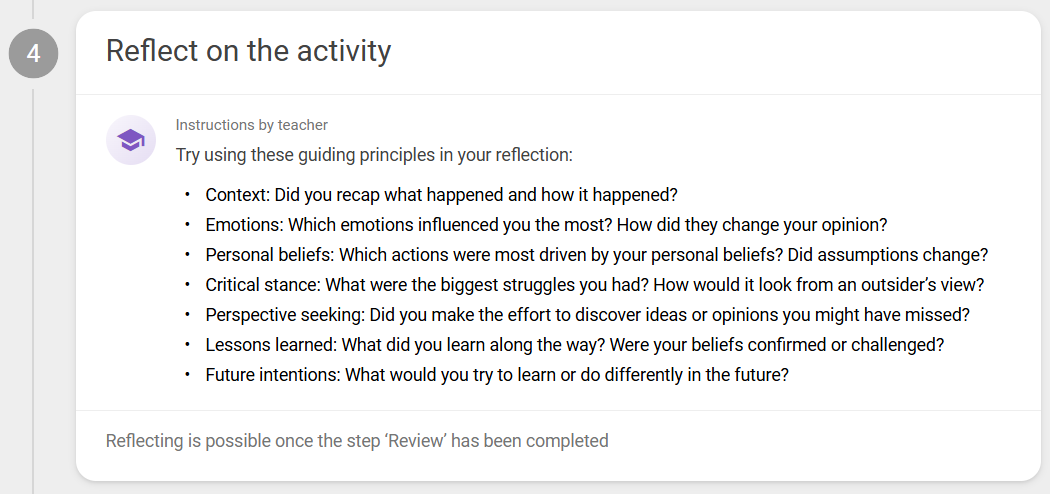Click the bullet dot before Critical stance
1050x494 pixels.
pos(188,285)
